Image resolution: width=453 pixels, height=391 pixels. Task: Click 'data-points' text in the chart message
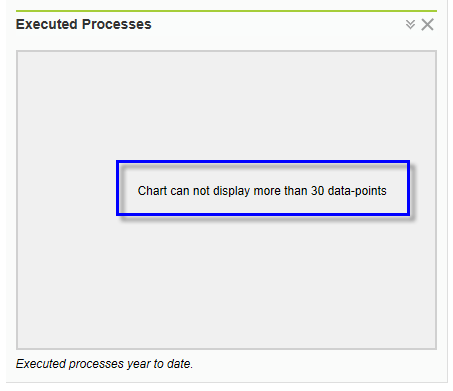[x=357, y=191]
